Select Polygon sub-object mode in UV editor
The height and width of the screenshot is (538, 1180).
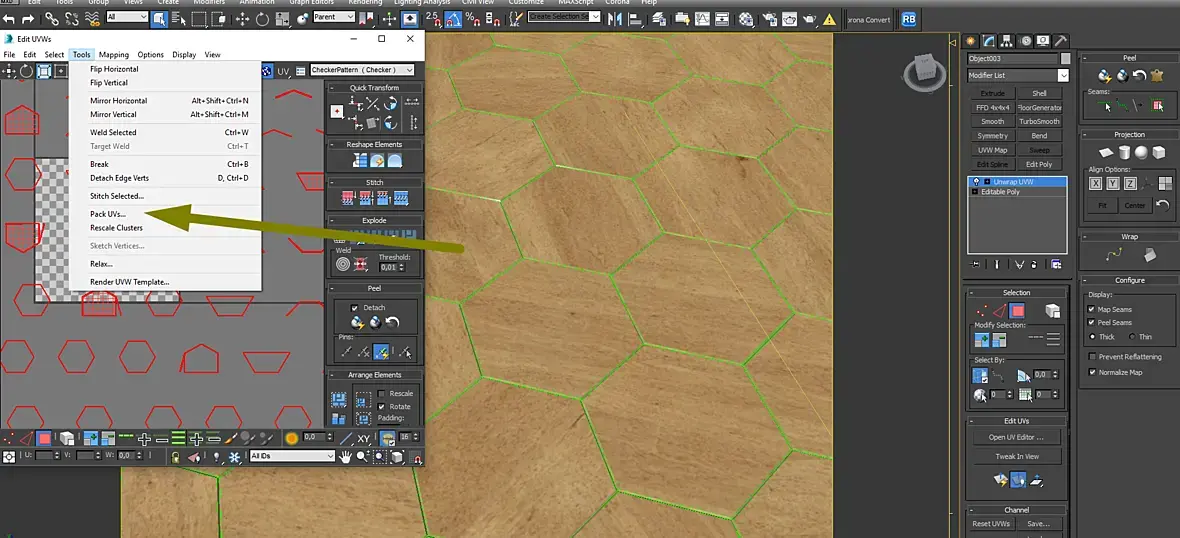coord(44,438)
